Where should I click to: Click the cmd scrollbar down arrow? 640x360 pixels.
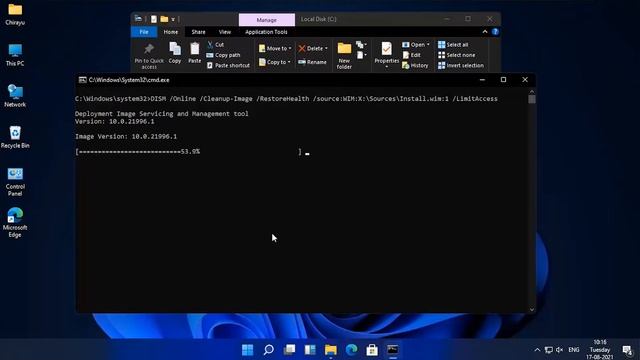coord(531,309)
